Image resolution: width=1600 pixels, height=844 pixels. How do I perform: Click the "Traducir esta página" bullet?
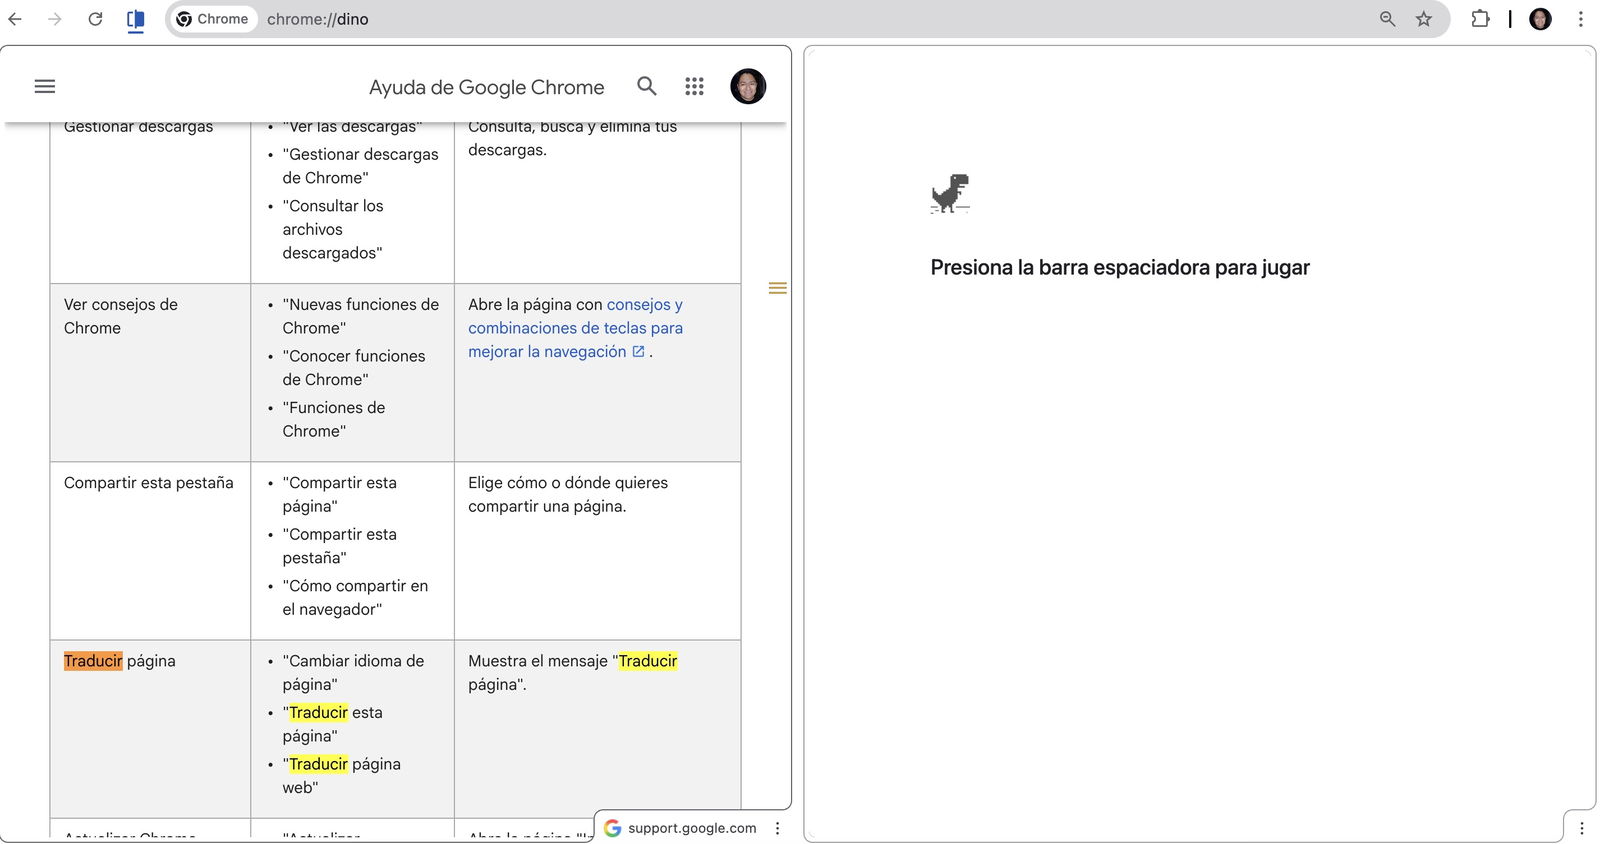(x=333, y=724)
